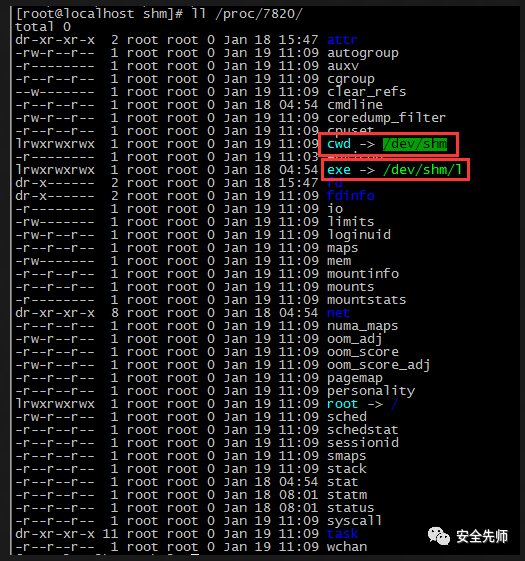Click the "syscall" file name
The height and width of the screenshot is (561, 525).
coord(354,521)
